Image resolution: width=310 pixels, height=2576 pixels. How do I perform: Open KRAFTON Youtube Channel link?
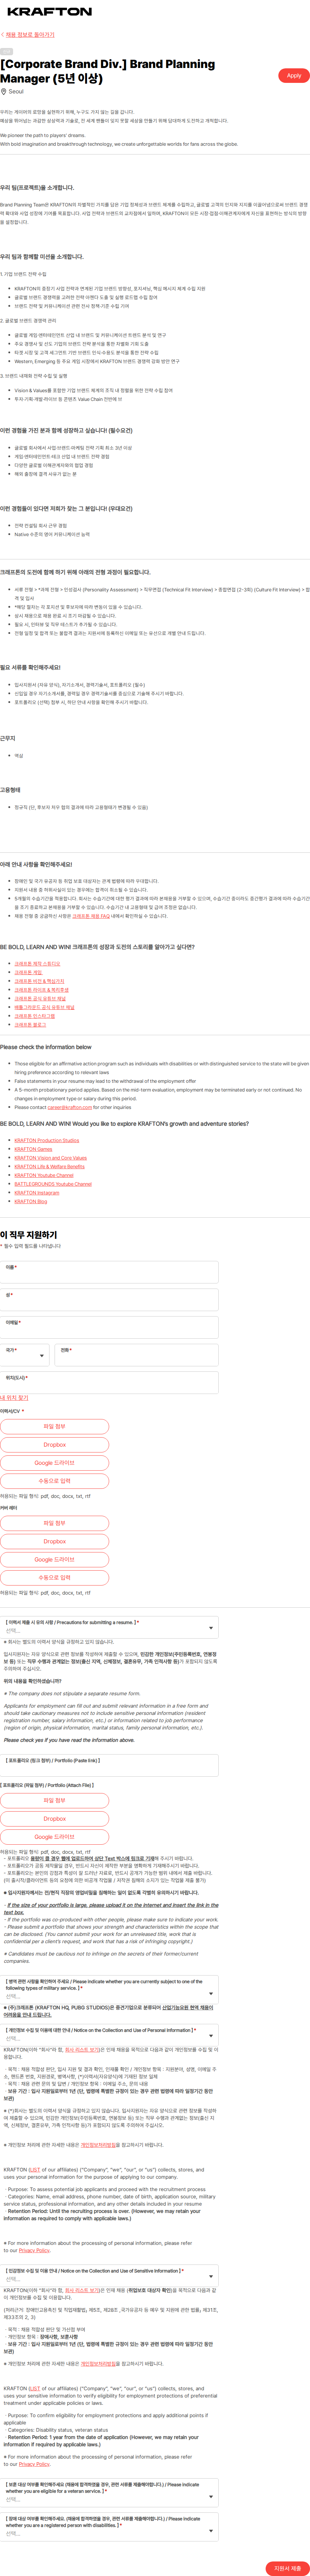(44, 1175)
